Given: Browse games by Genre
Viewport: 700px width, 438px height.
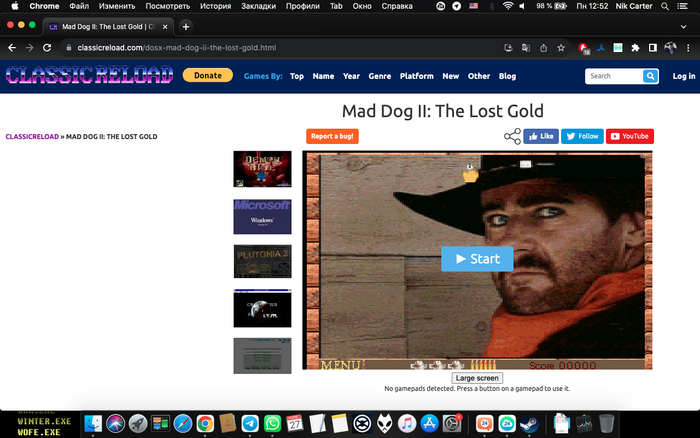Looking at the screenshot, I should (380, 76).
